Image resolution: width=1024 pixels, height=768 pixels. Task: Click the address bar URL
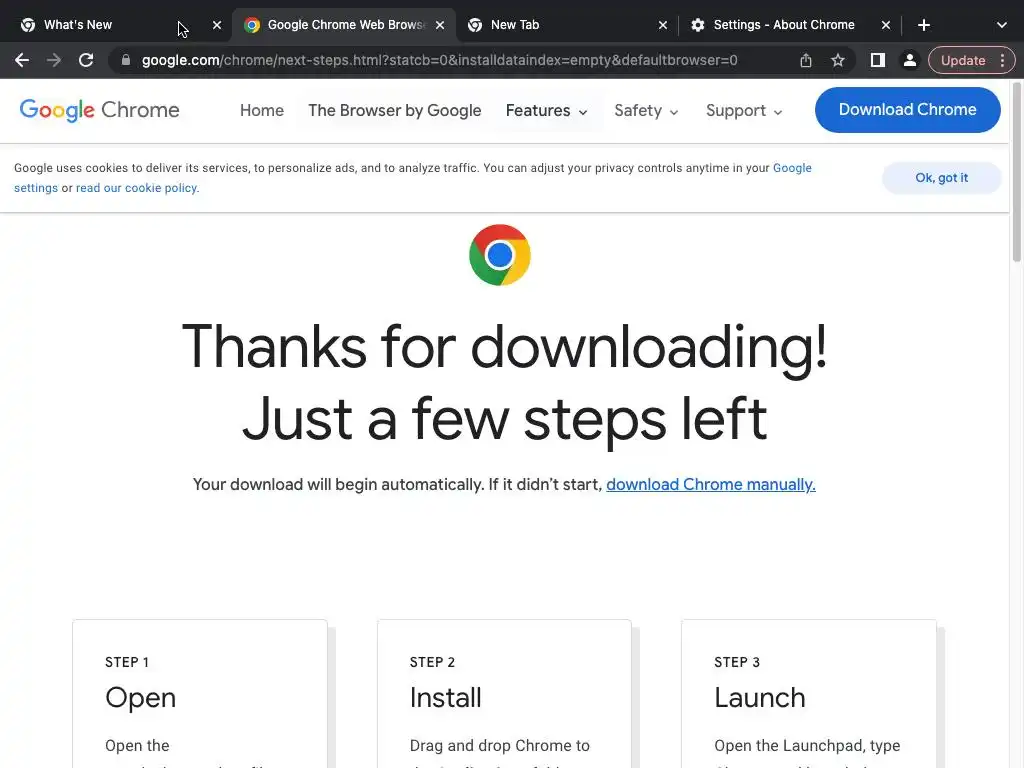coord(440,61)
